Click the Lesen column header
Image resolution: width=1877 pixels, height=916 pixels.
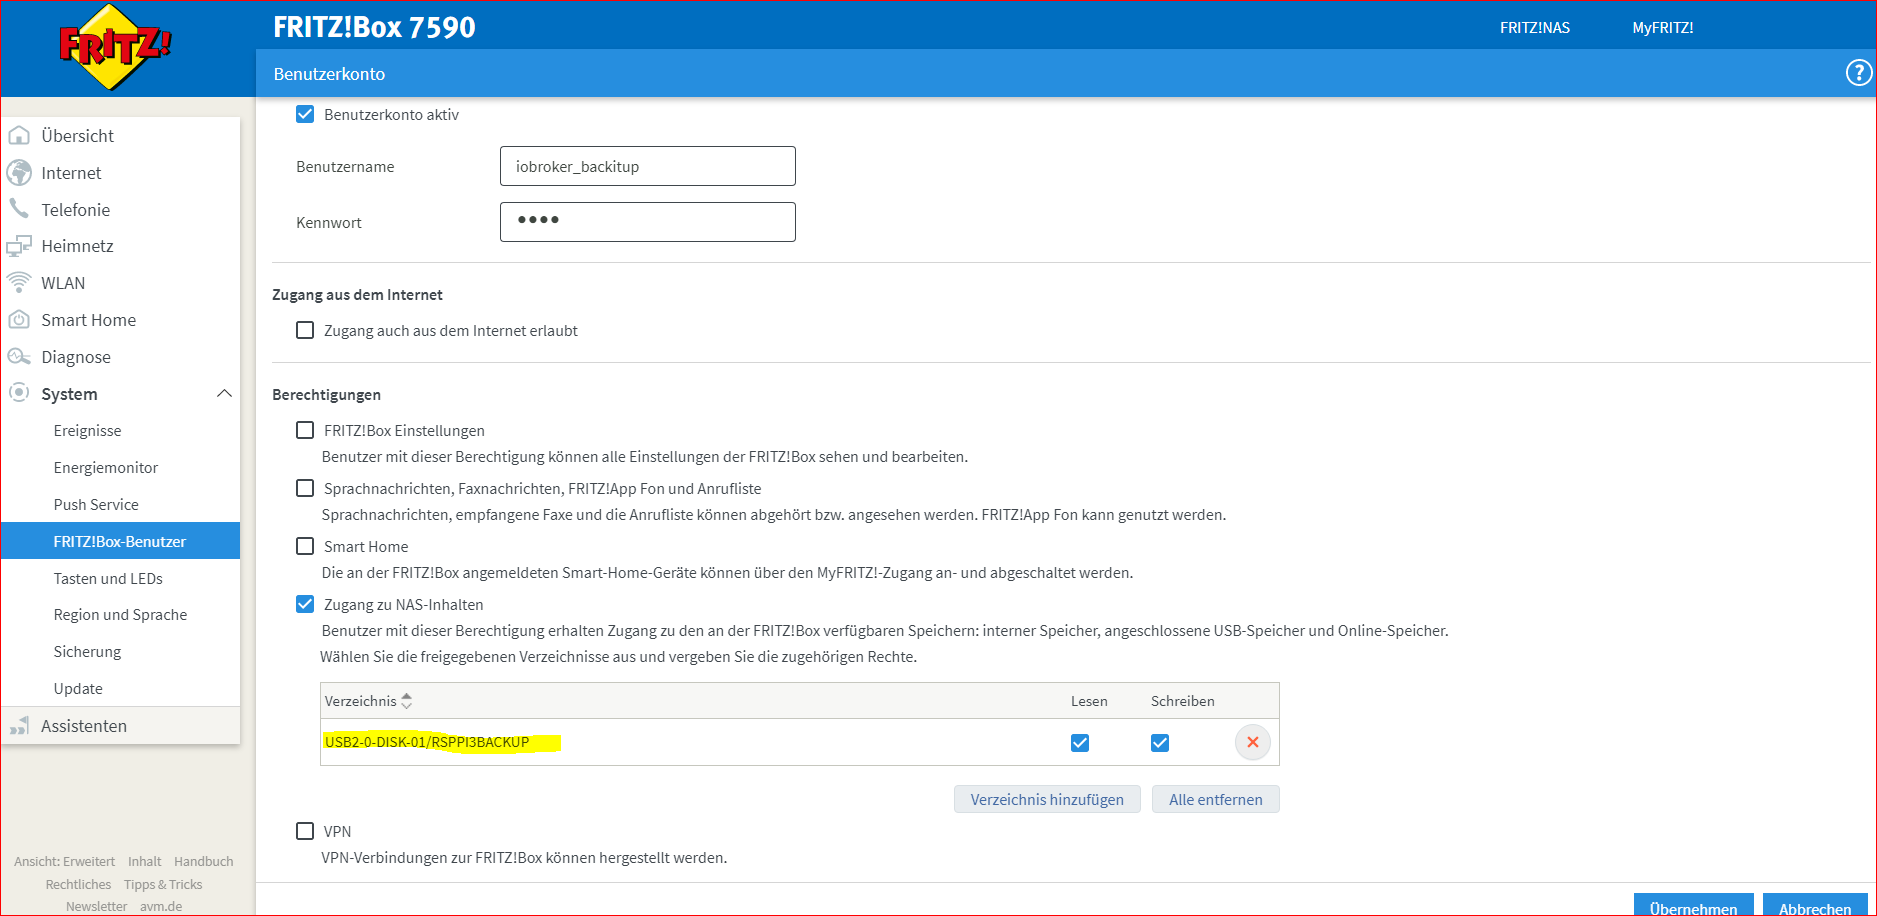1089,701
